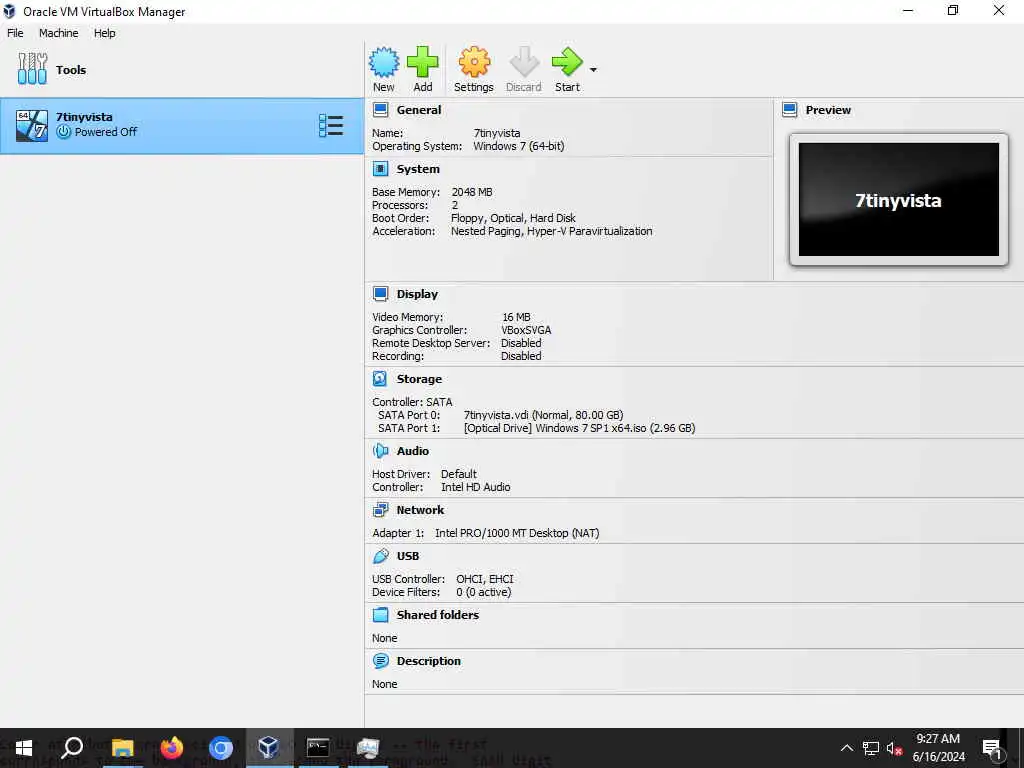This screenshot has width=1024, height=768.
Task: Click the 7tinyvista preview thumbnail
Action: (899, 200)
